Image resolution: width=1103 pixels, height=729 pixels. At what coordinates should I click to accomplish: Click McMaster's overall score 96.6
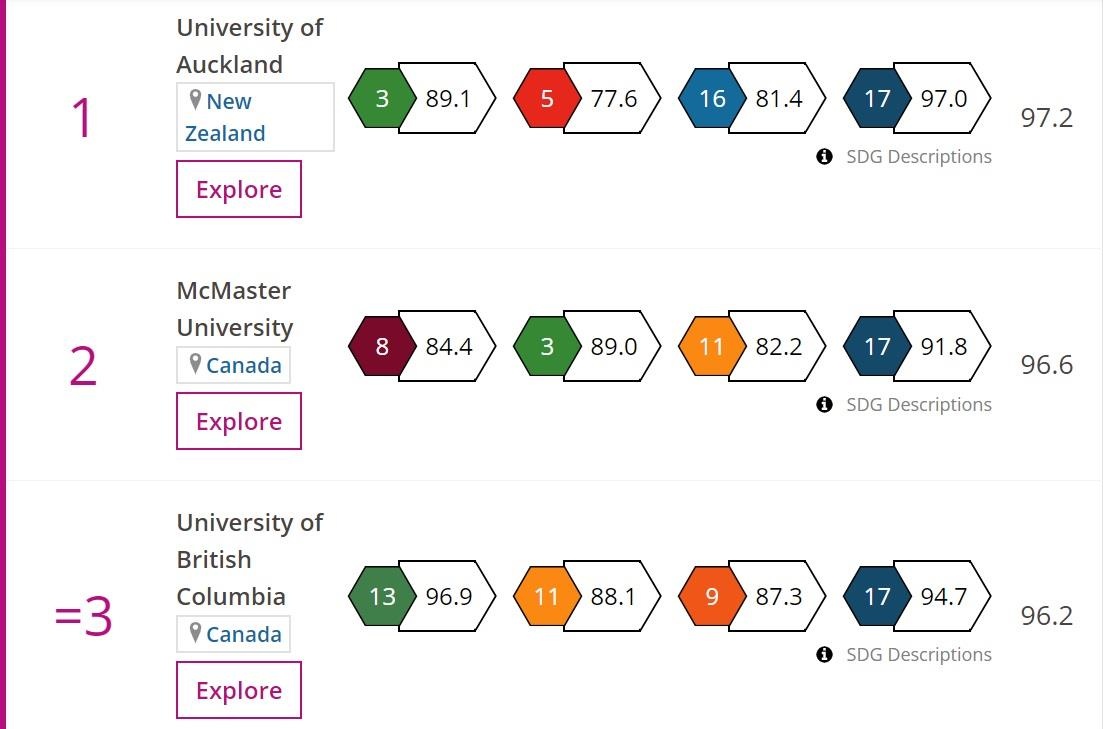pos(1046,365)
